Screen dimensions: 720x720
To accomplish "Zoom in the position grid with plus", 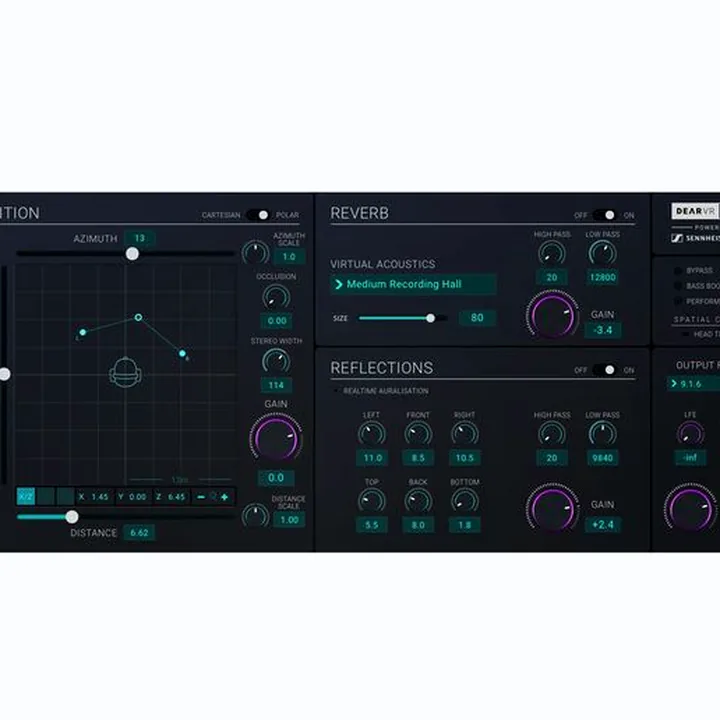I will pyautogui.click(x=225, y=497).
